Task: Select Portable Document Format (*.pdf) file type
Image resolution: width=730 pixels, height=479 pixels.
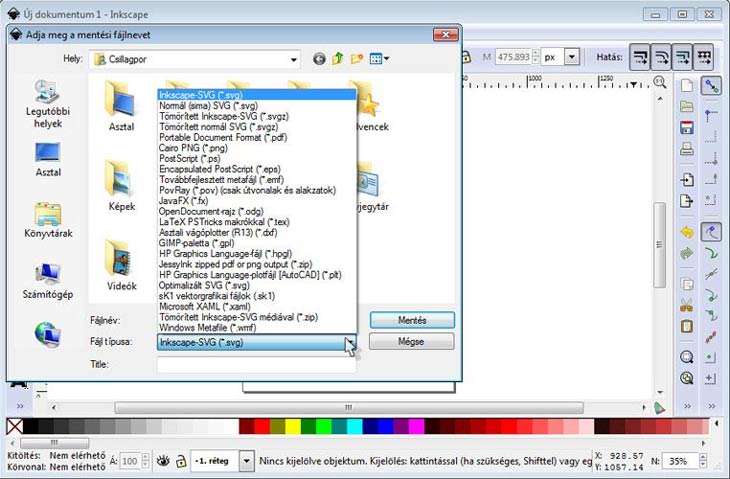Action: point(222,137)
